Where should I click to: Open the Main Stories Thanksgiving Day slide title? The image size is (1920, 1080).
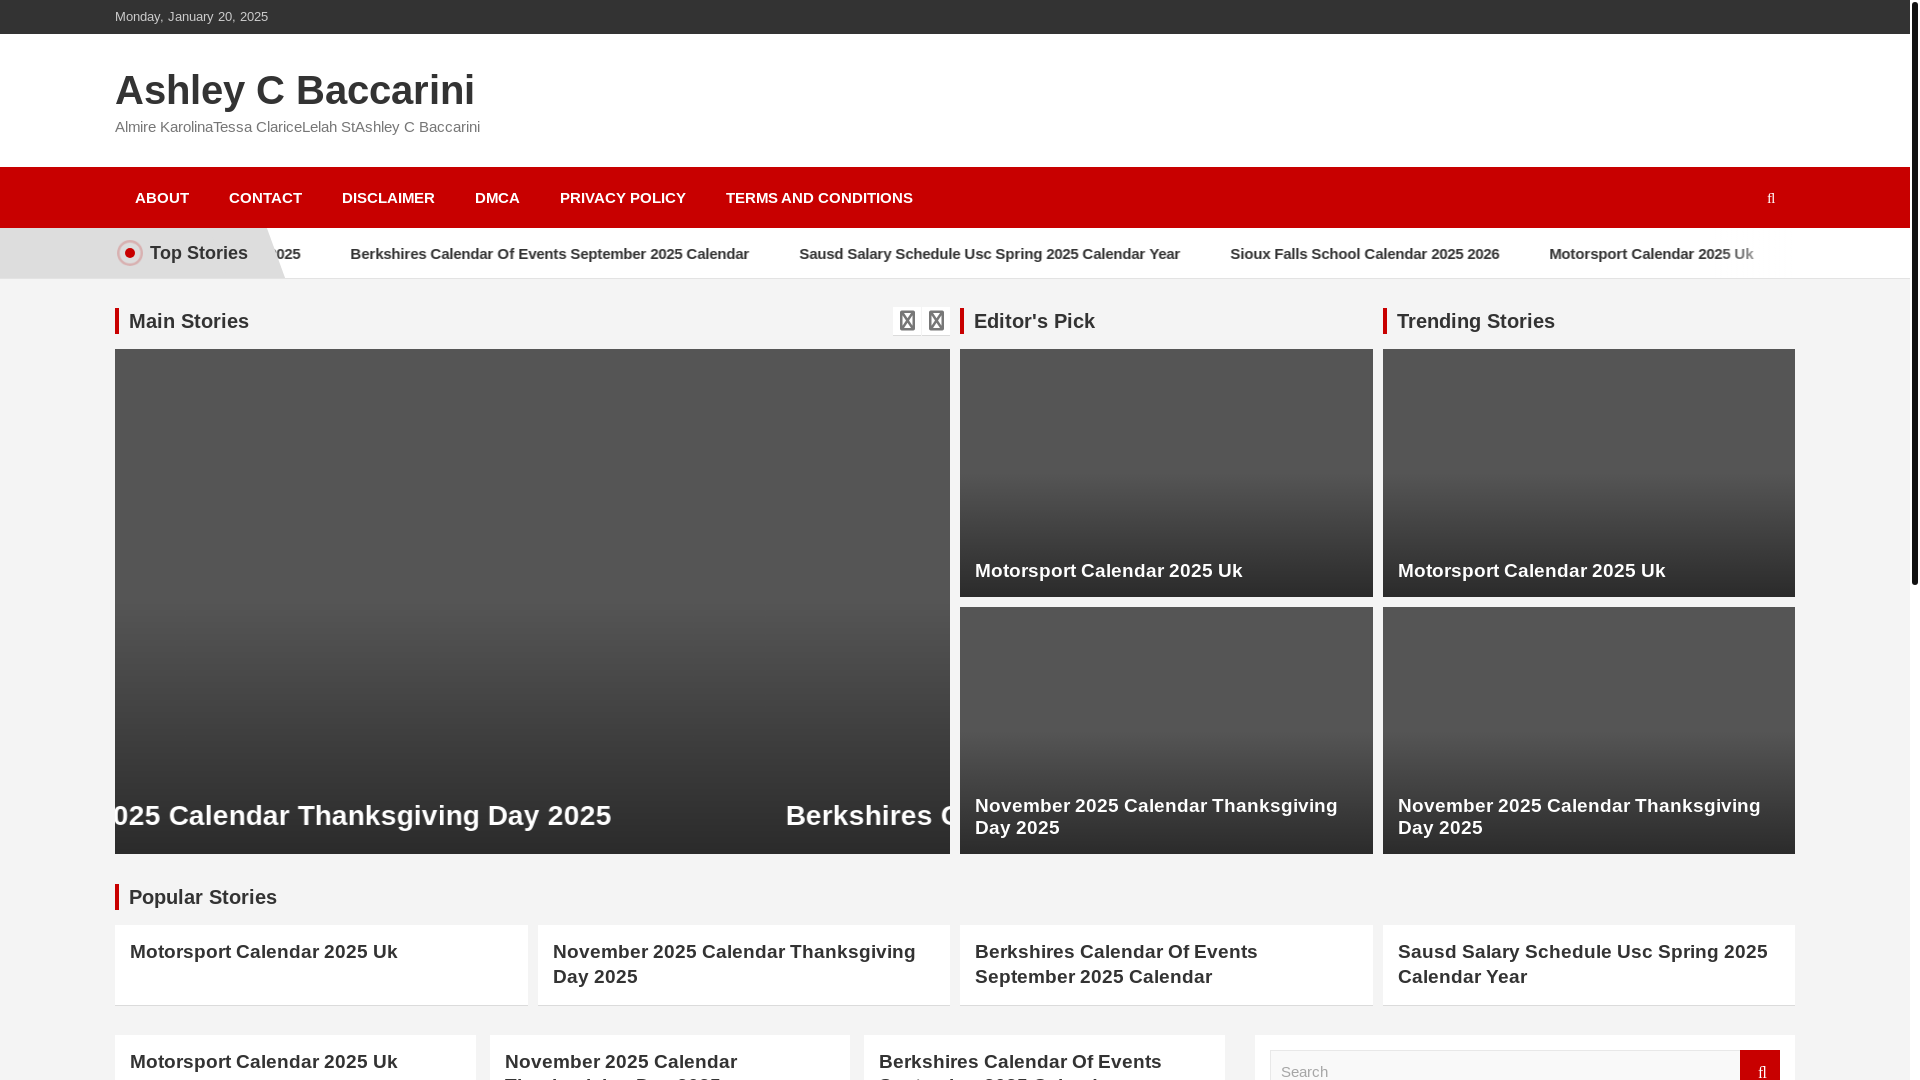coord(363,816)
